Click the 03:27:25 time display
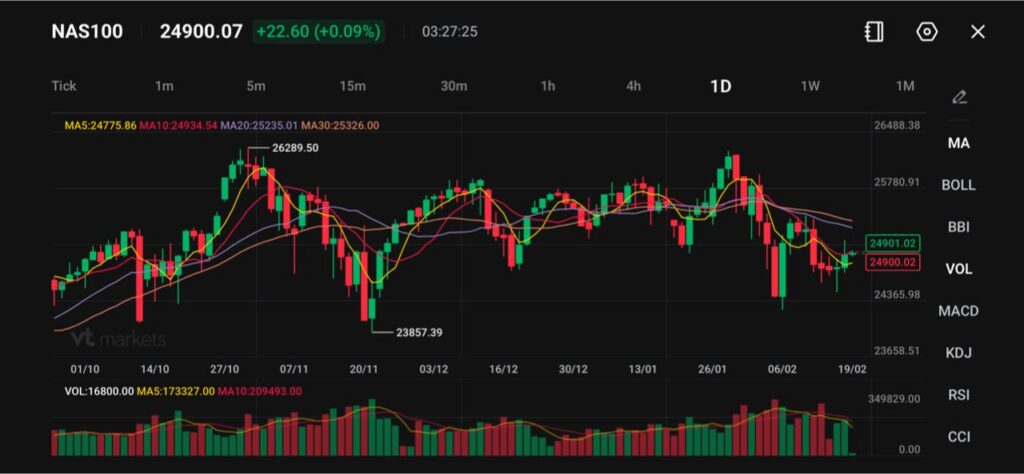This screenshot has height=474, width=1024. pos(449,32)
